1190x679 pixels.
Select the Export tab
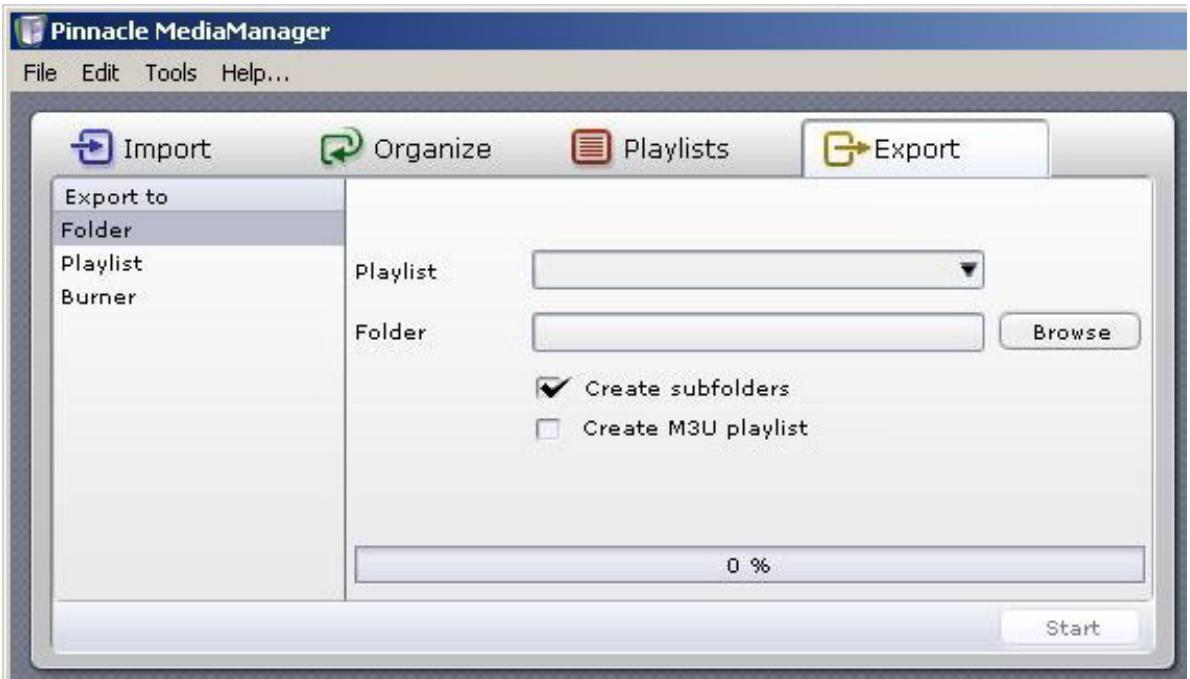coord(925,149)
